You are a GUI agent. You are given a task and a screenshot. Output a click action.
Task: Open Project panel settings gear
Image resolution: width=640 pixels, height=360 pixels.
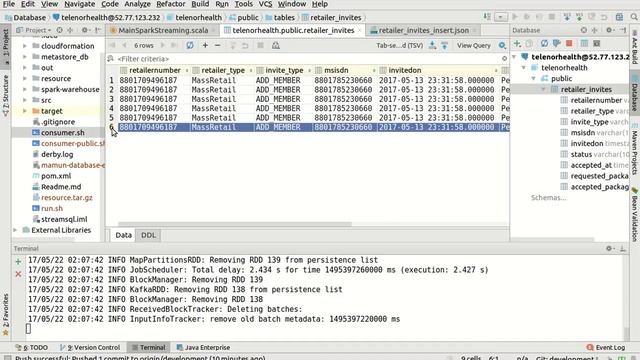pyautogui.click(x=85, y=30)
